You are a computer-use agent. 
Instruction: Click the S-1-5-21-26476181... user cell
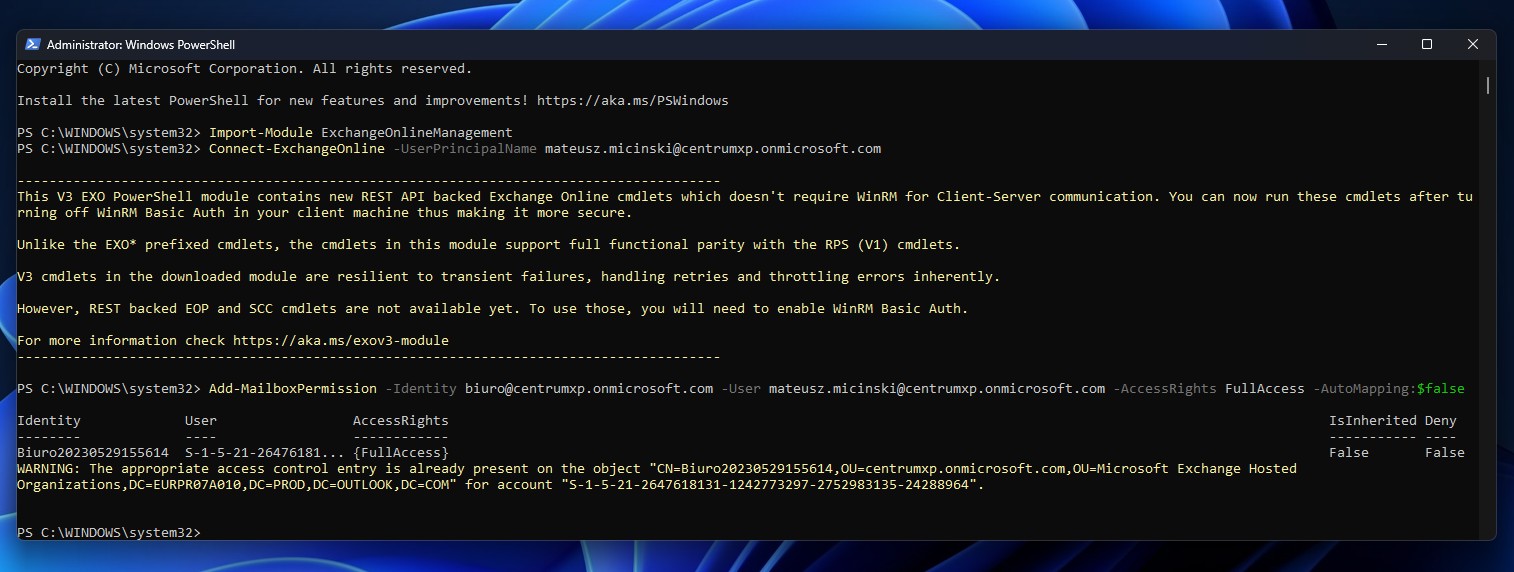tap(265, 452)
